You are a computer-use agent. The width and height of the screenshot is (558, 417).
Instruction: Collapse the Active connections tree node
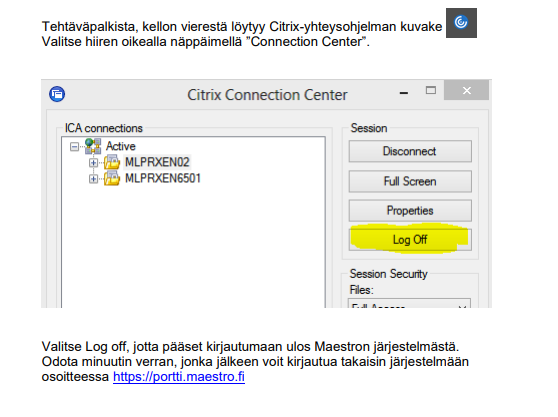click(x=74, y=147)
